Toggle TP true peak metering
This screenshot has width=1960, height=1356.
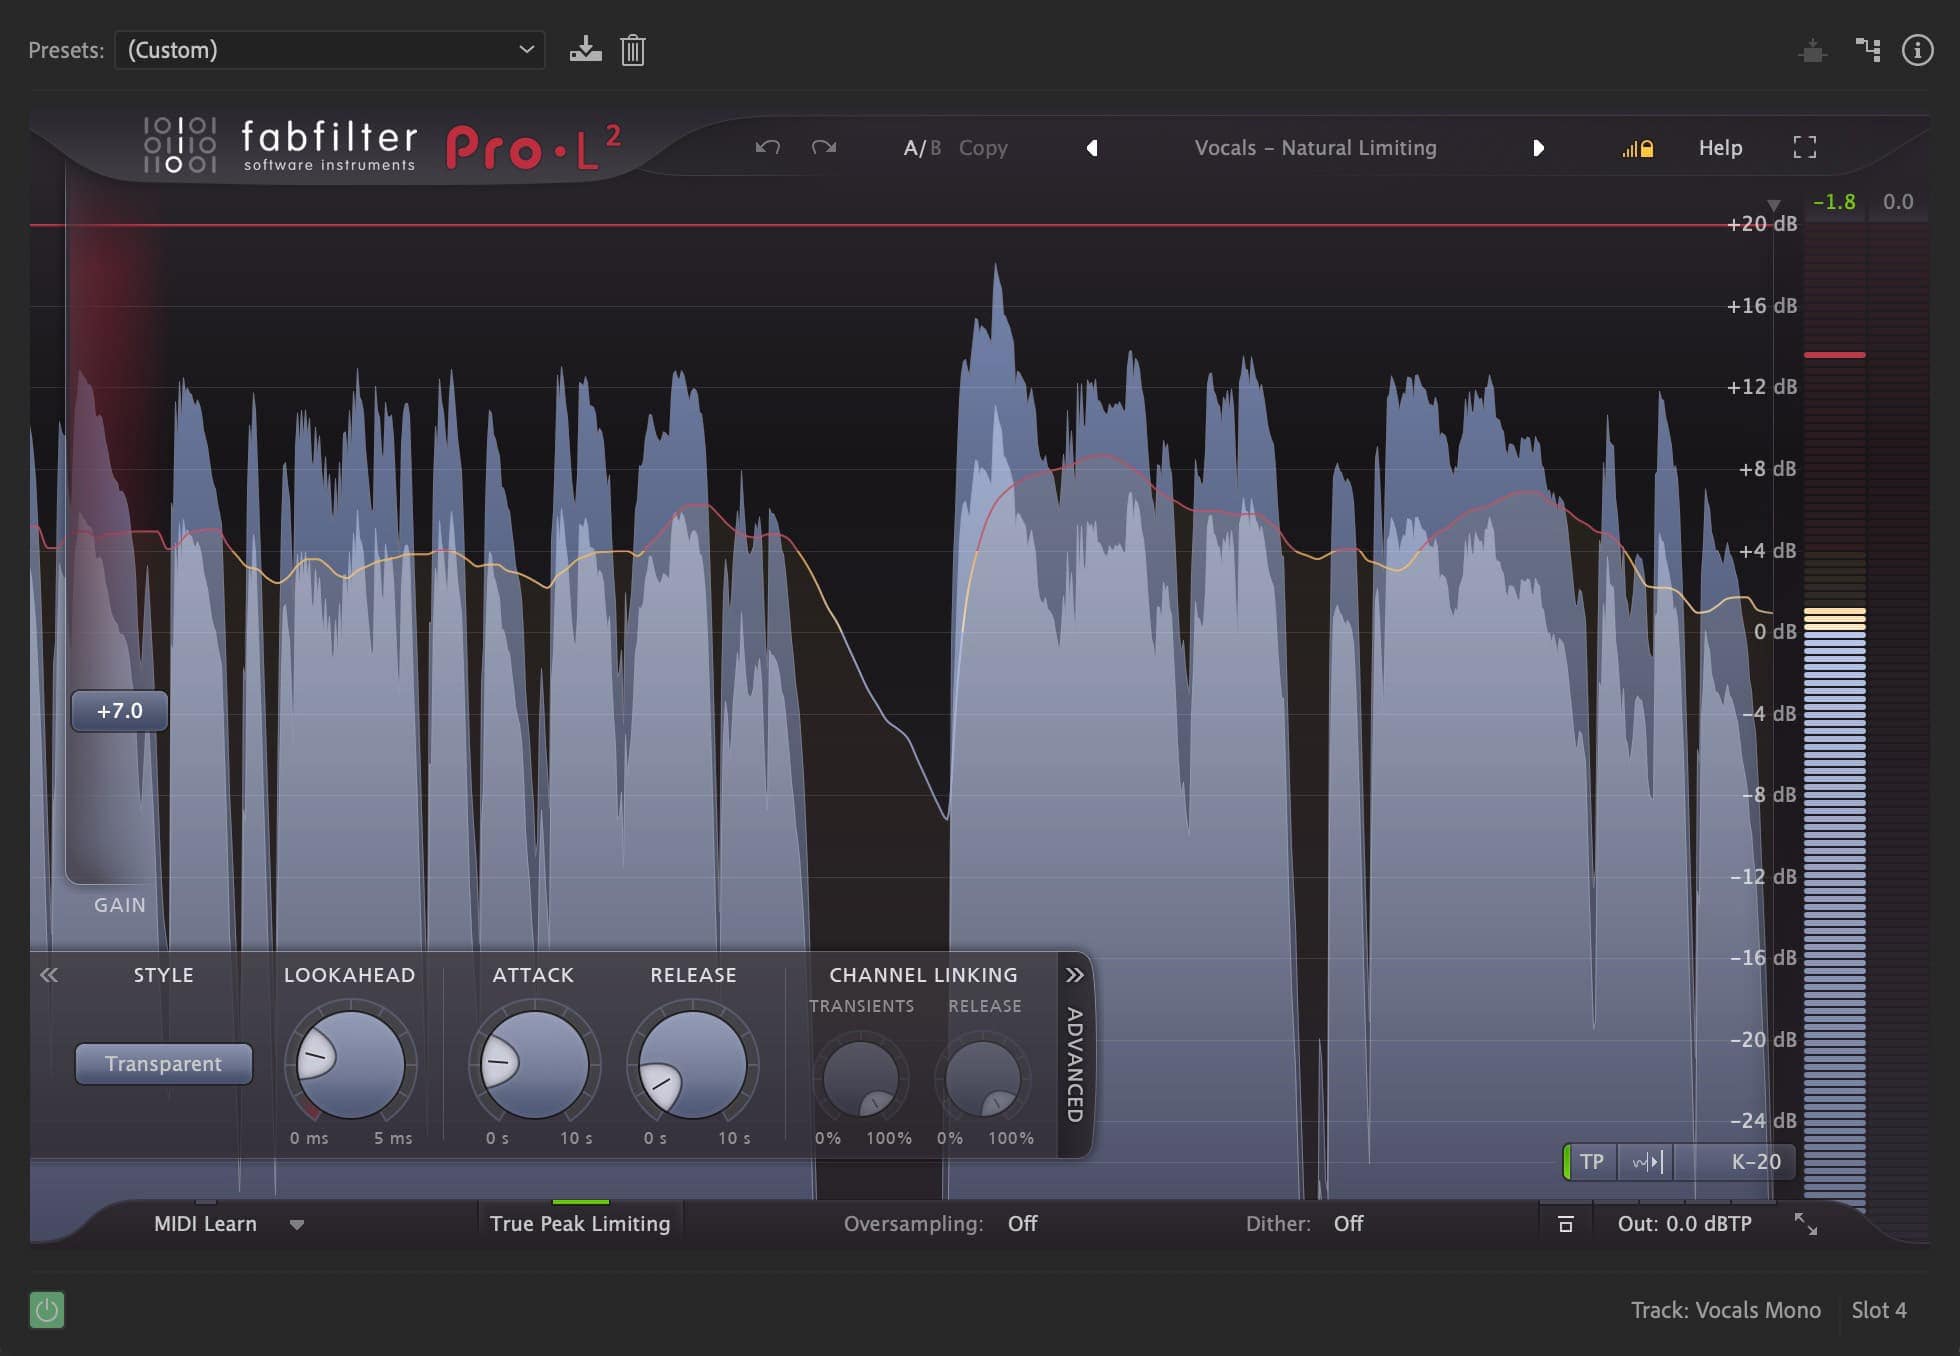1591,1162
